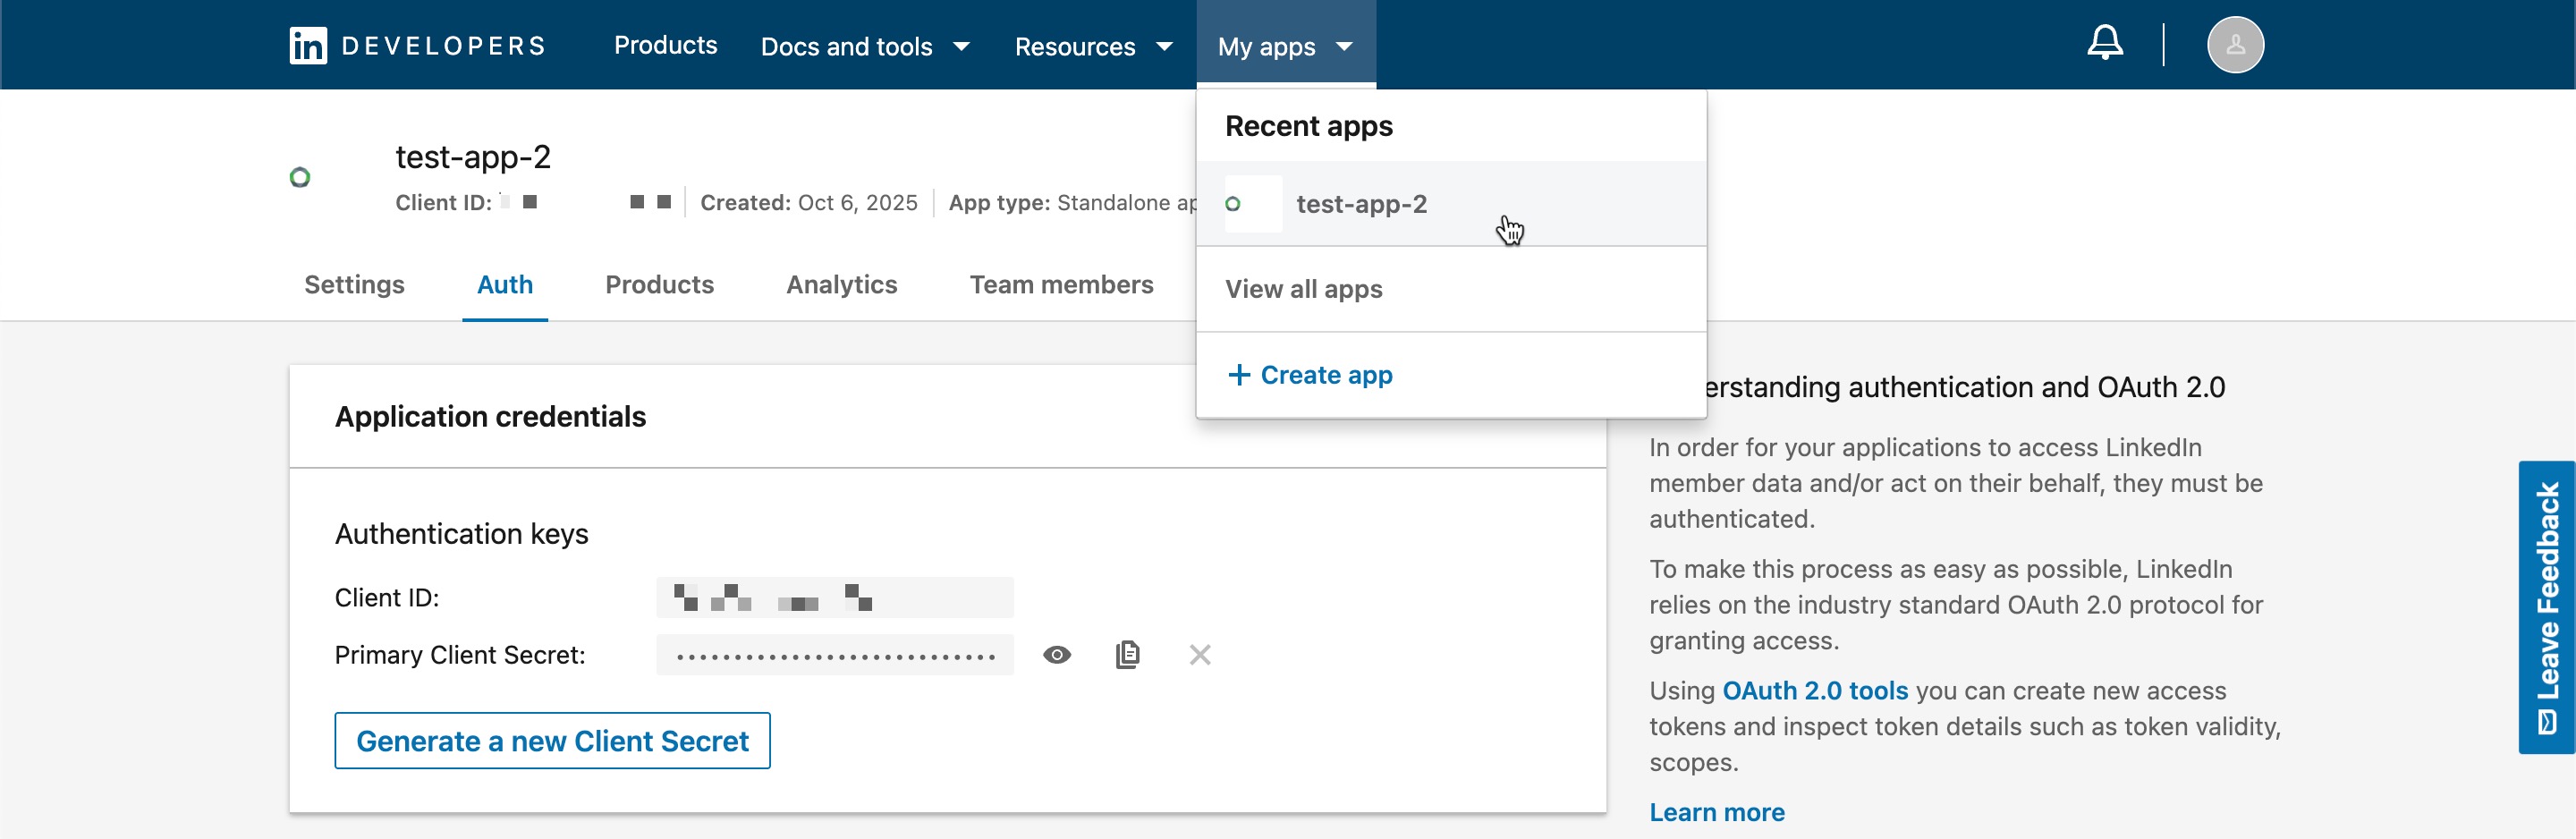The image size is (2576, 839).
Task: Collapse the My apps dropdown
Action: click(1284, 46)
